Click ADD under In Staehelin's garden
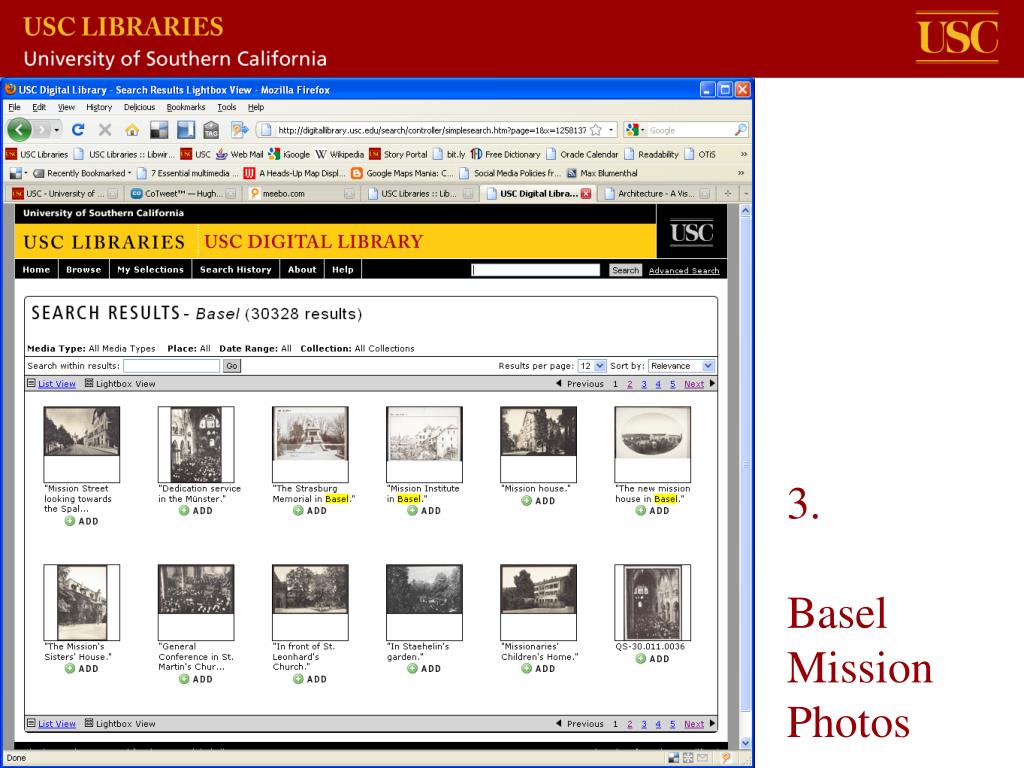Viewport: 1024px width, 768px height. (x=424, y=669)
